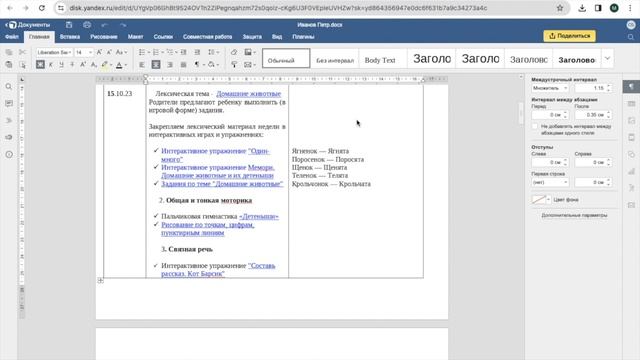Open the Множитель line spacing type dropdown
Viewport: 640px width, 360px height.
click(x=550, y=88)
